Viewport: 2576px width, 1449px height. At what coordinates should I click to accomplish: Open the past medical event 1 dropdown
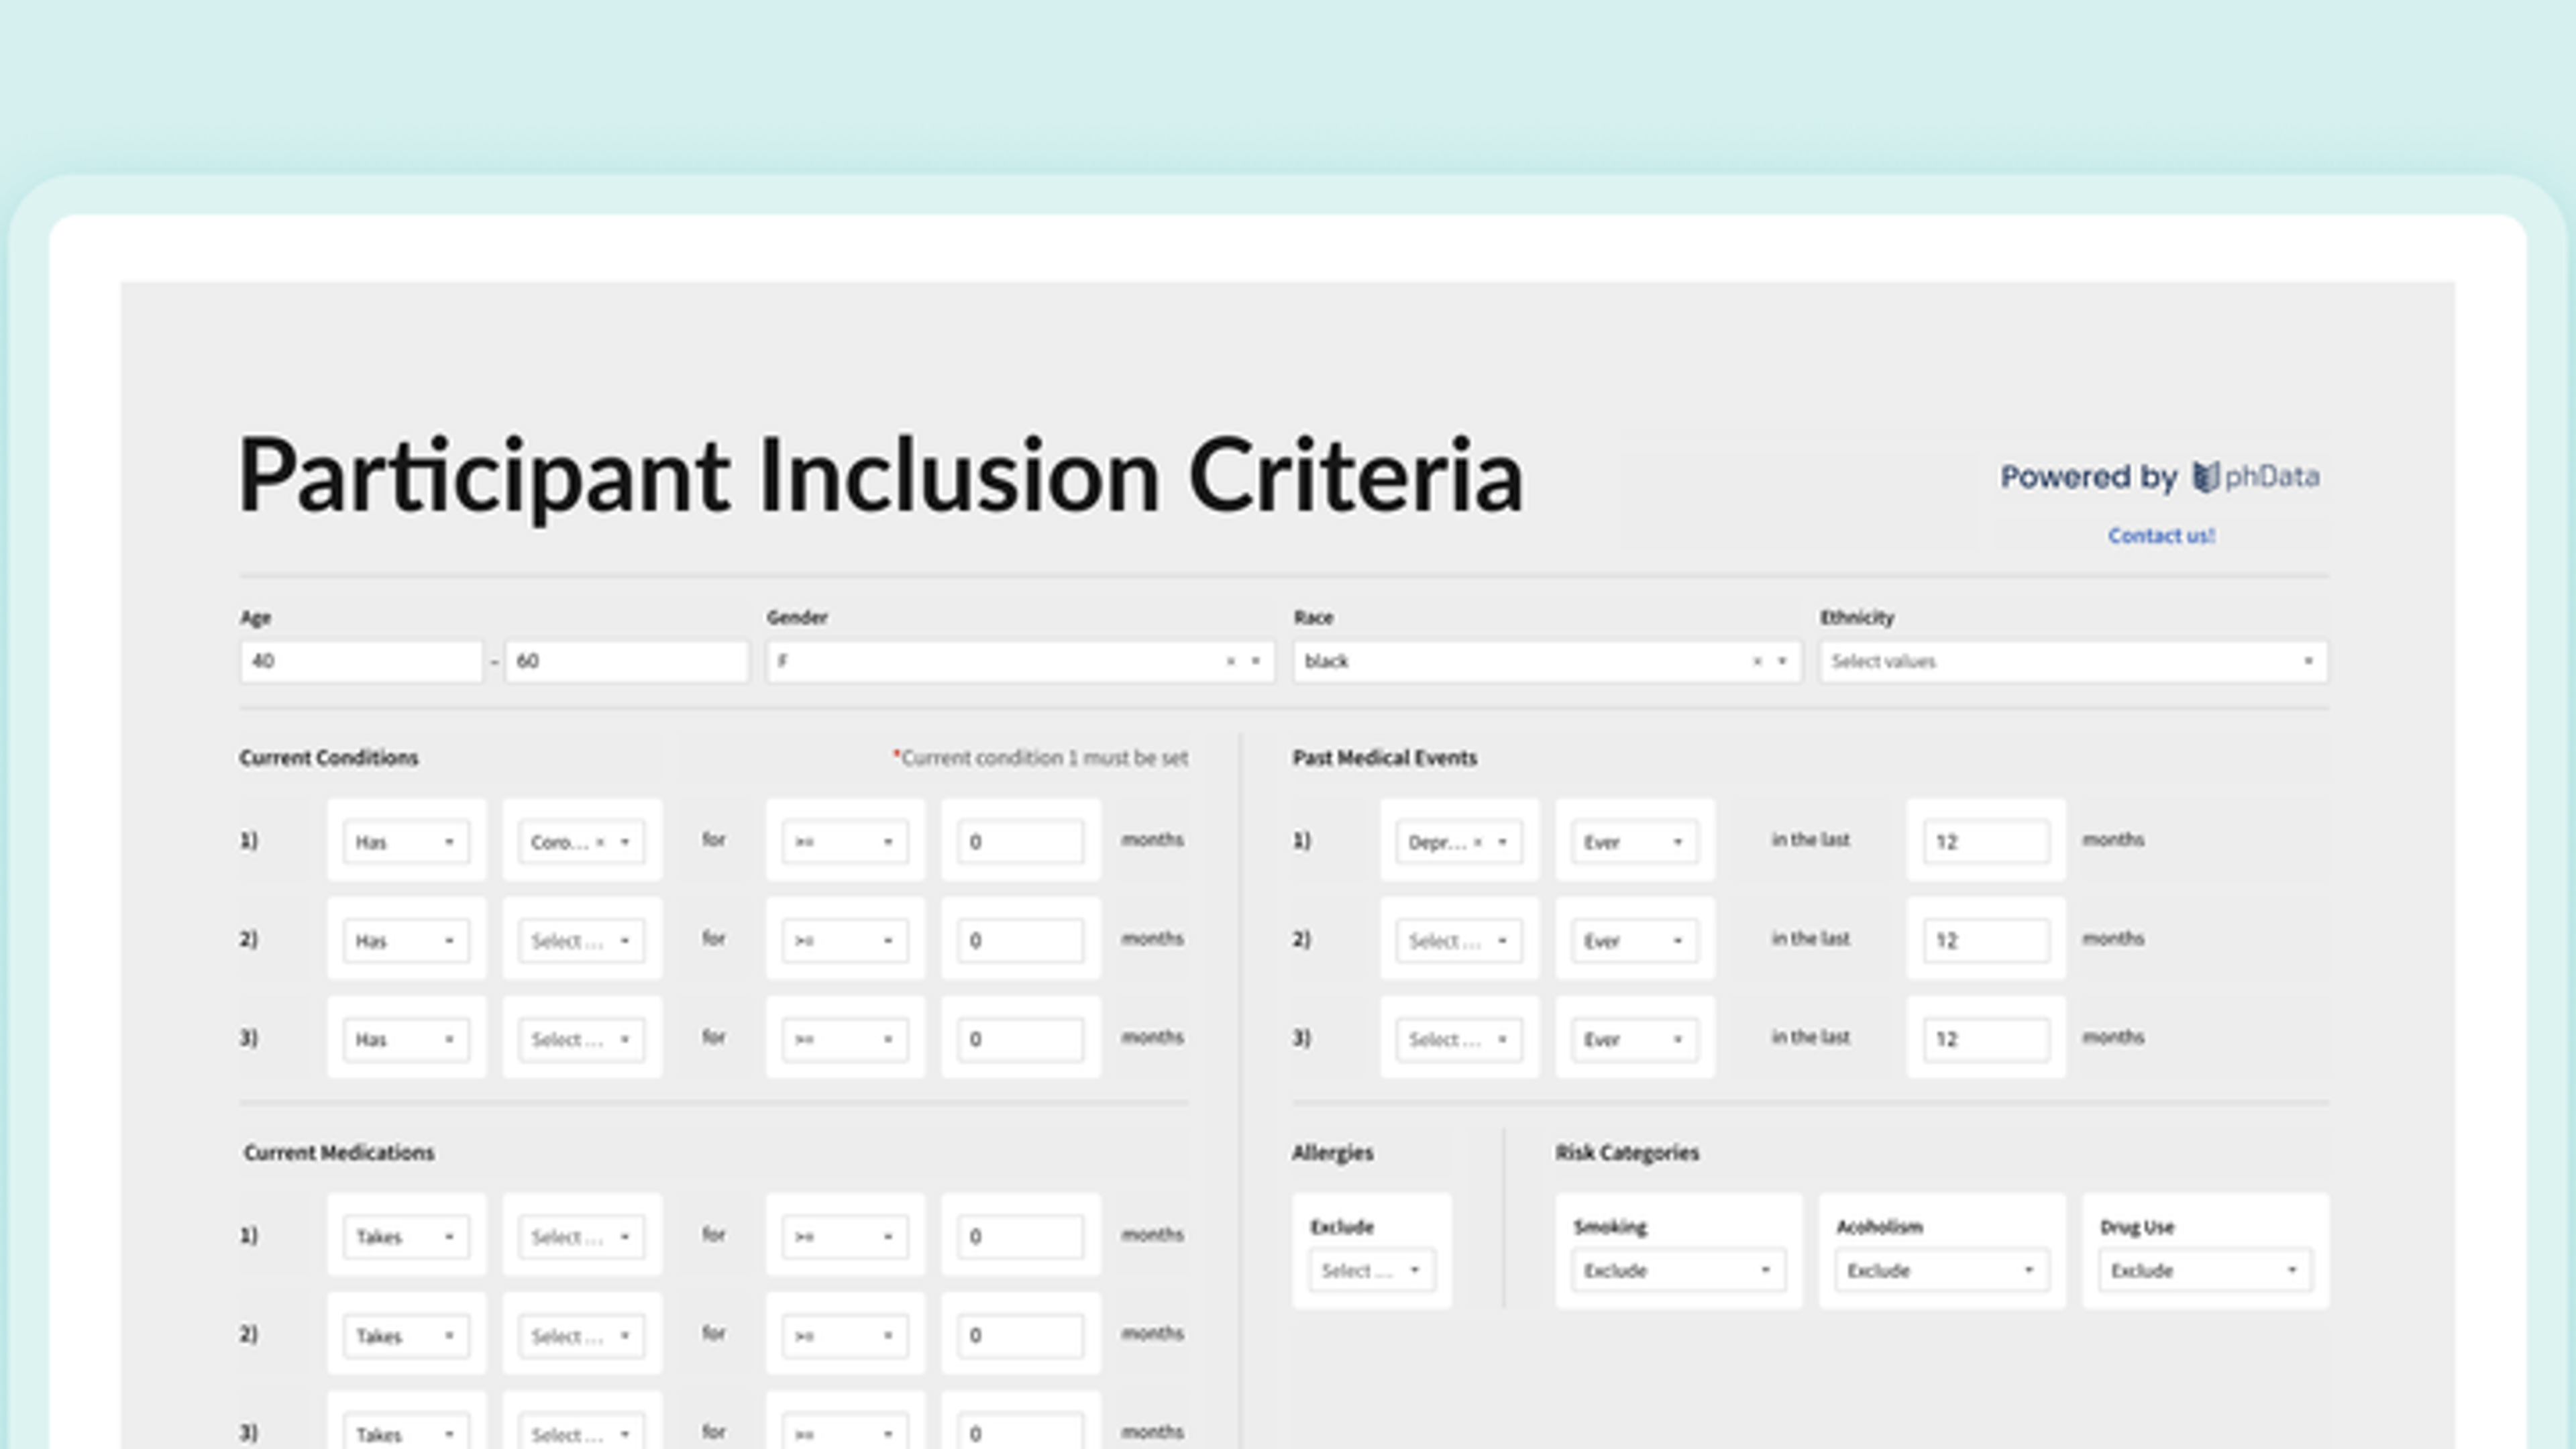(x=1459, y=842)
